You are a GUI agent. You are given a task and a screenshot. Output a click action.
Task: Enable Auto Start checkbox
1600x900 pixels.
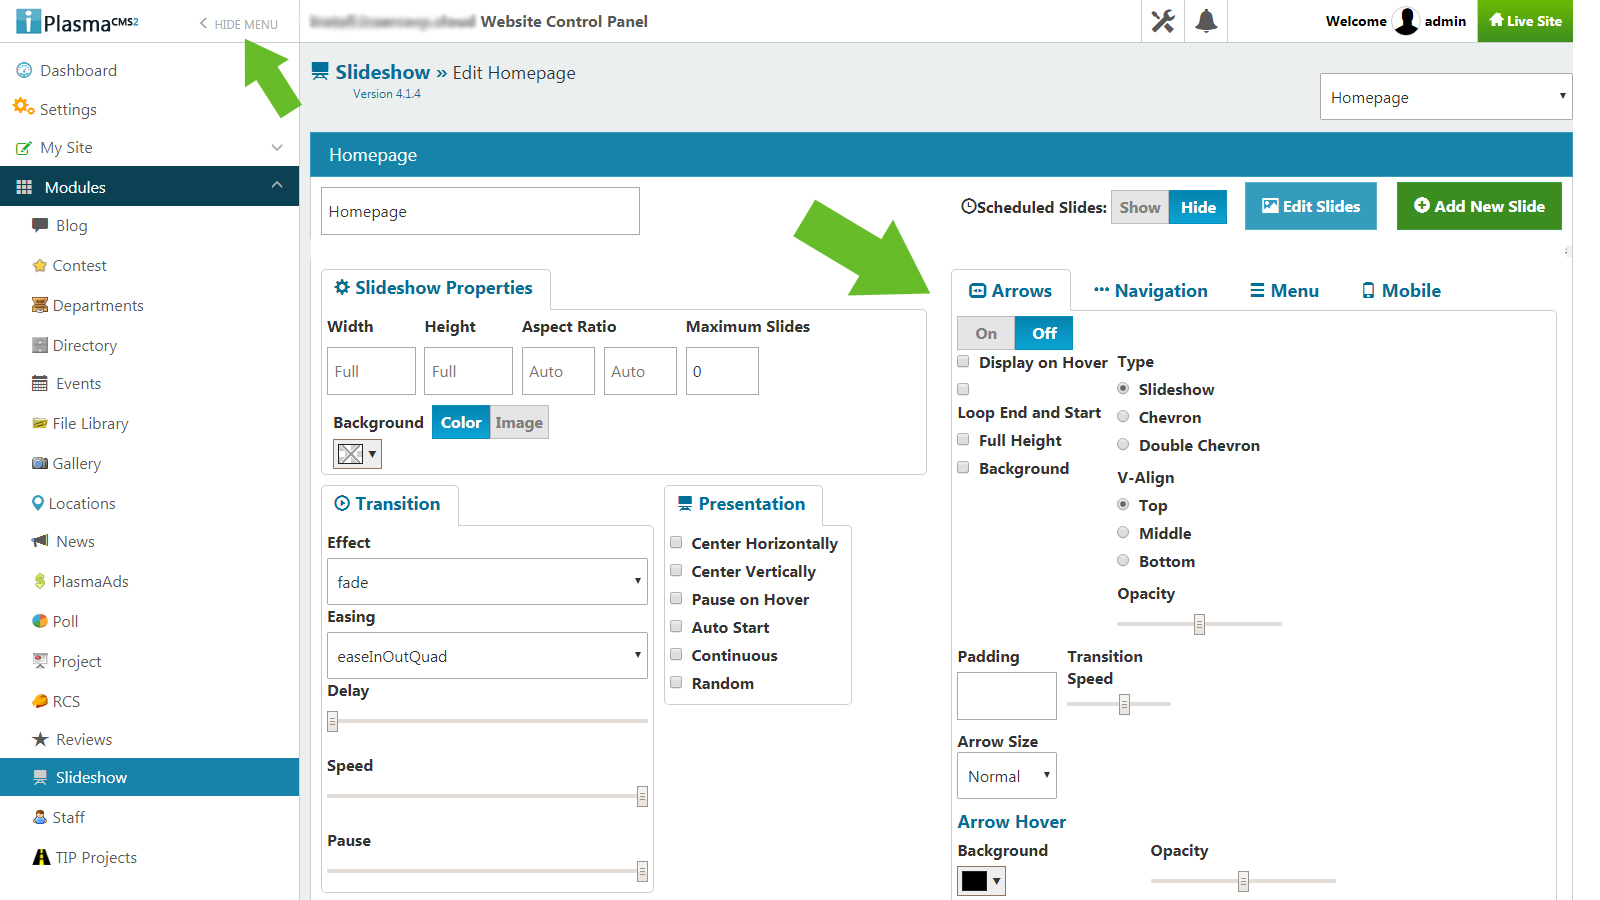tap(676, 626)
